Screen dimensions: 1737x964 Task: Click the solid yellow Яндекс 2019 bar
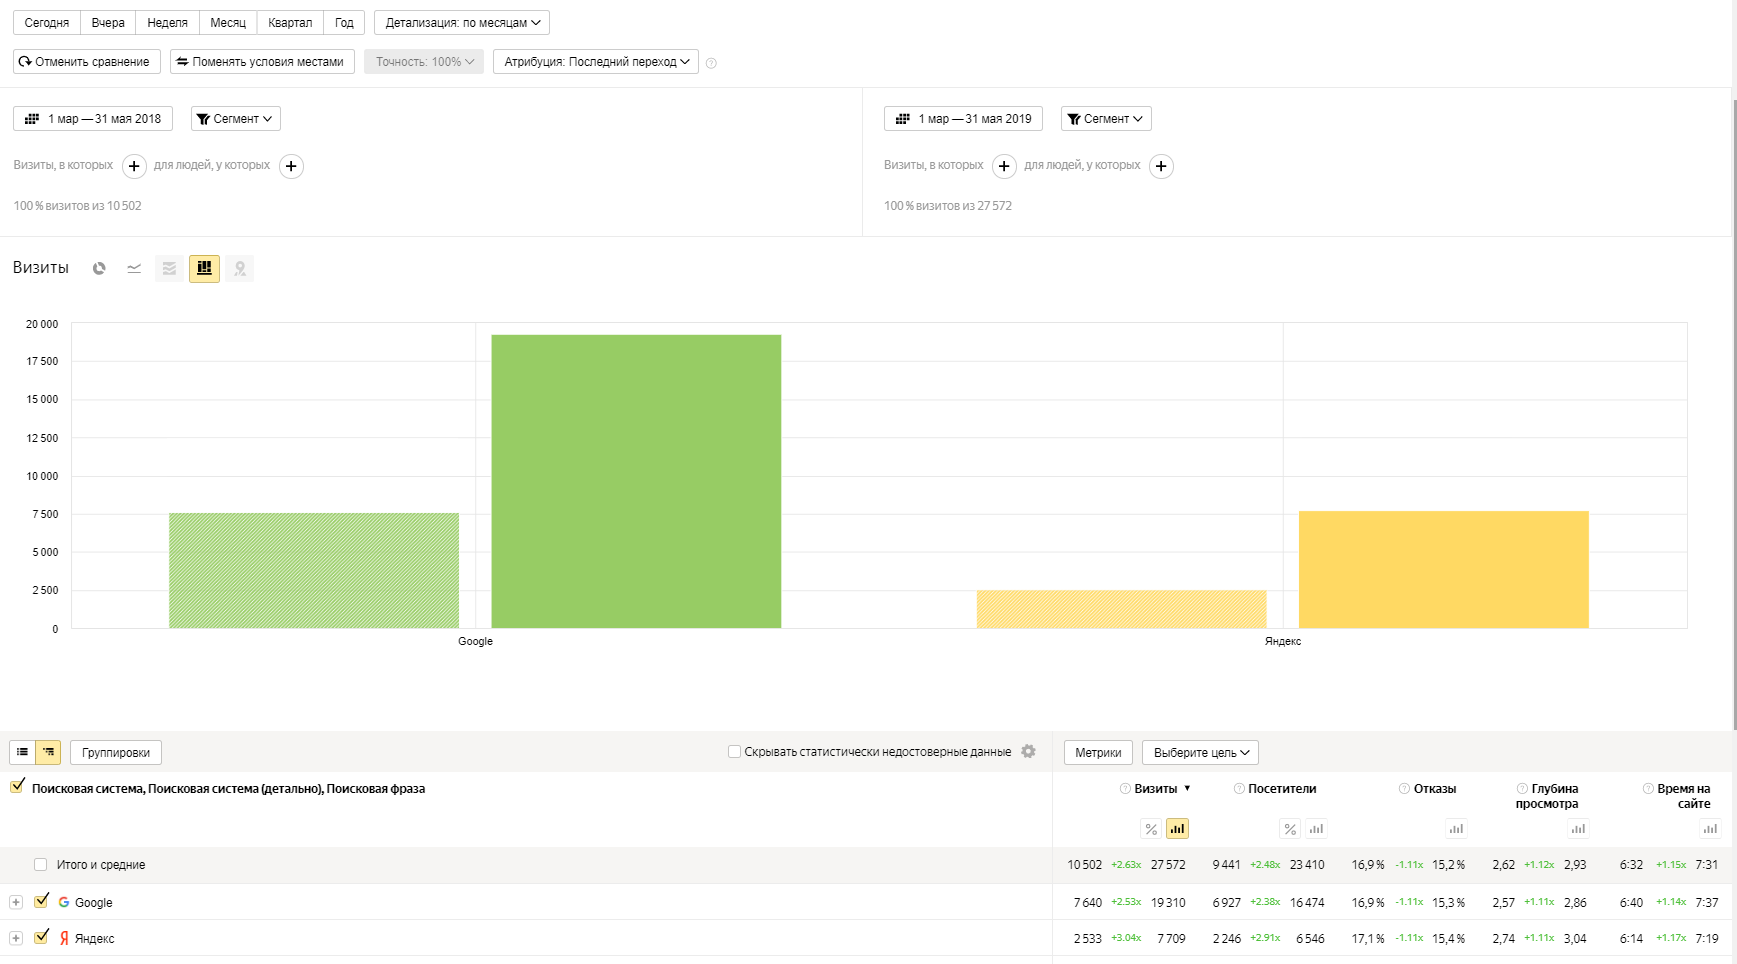[1444, 570]
